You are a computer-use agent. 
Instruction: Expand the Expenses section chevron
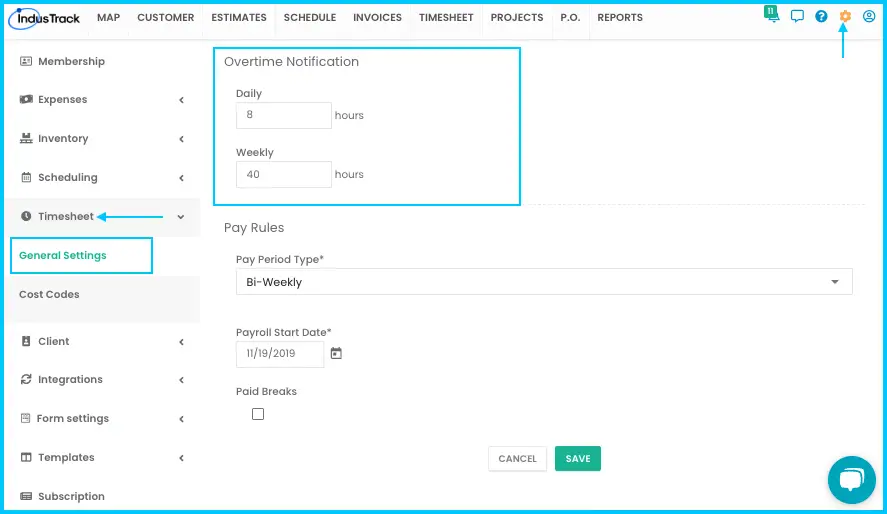182,100
